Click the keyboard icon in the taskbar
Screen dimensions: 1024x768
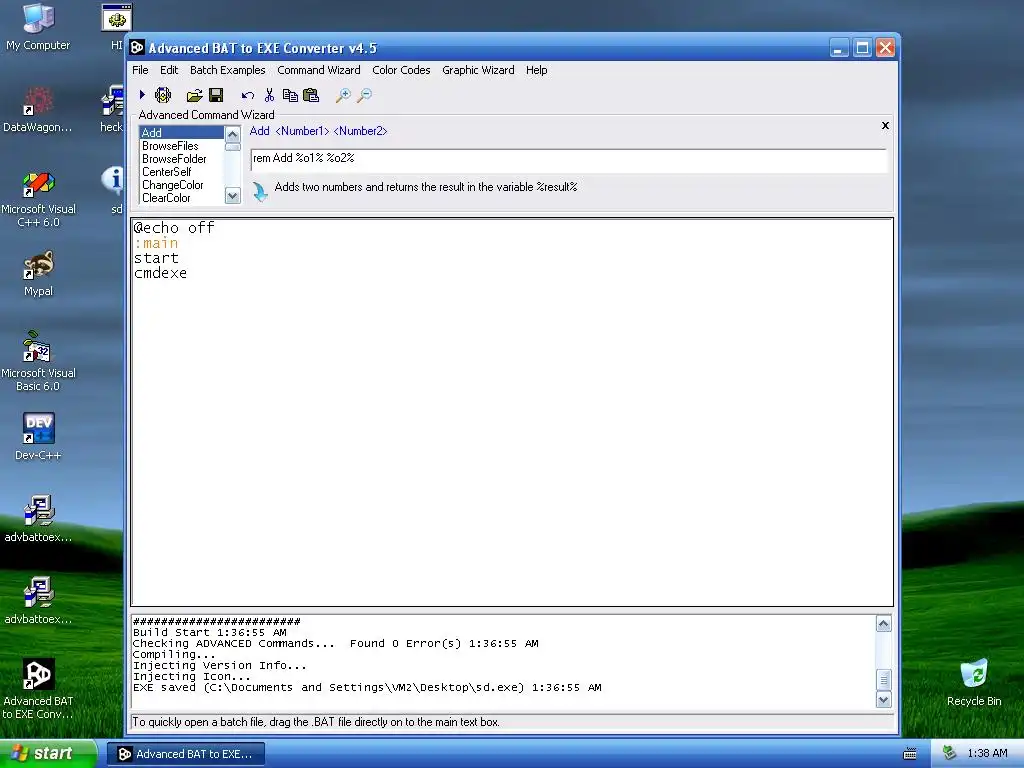pyautogui.click(x=910, y=754)
